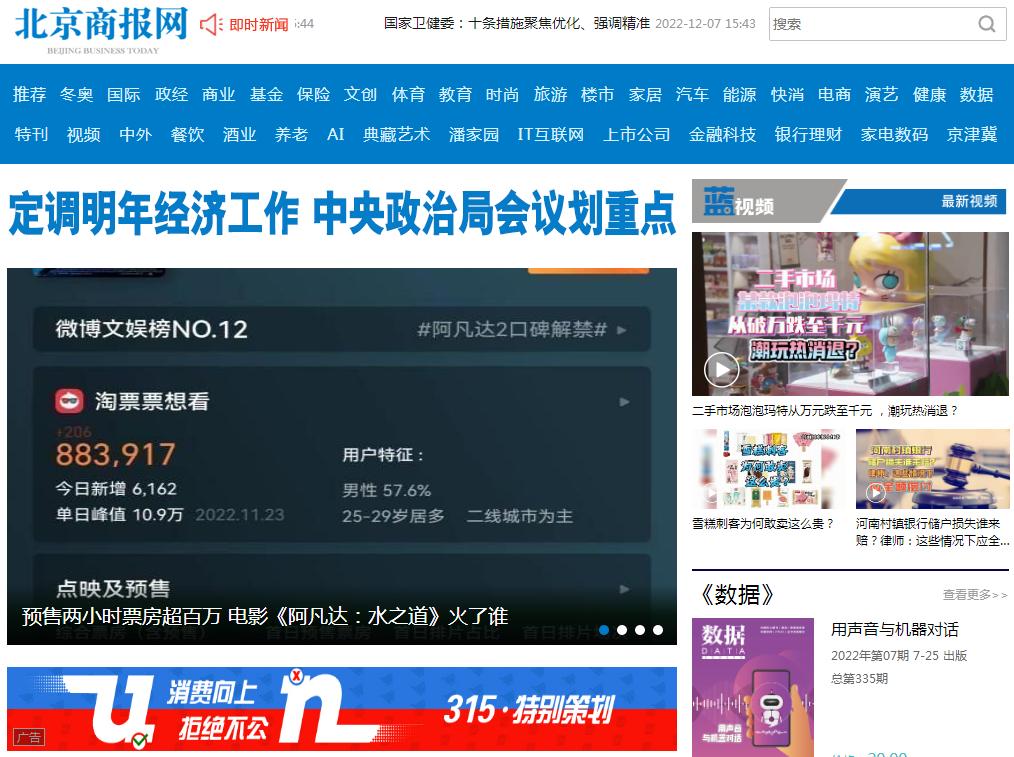Open the 京津冀 section
The height and width of the screenshot is (757, 1014).
pos(972,134)
